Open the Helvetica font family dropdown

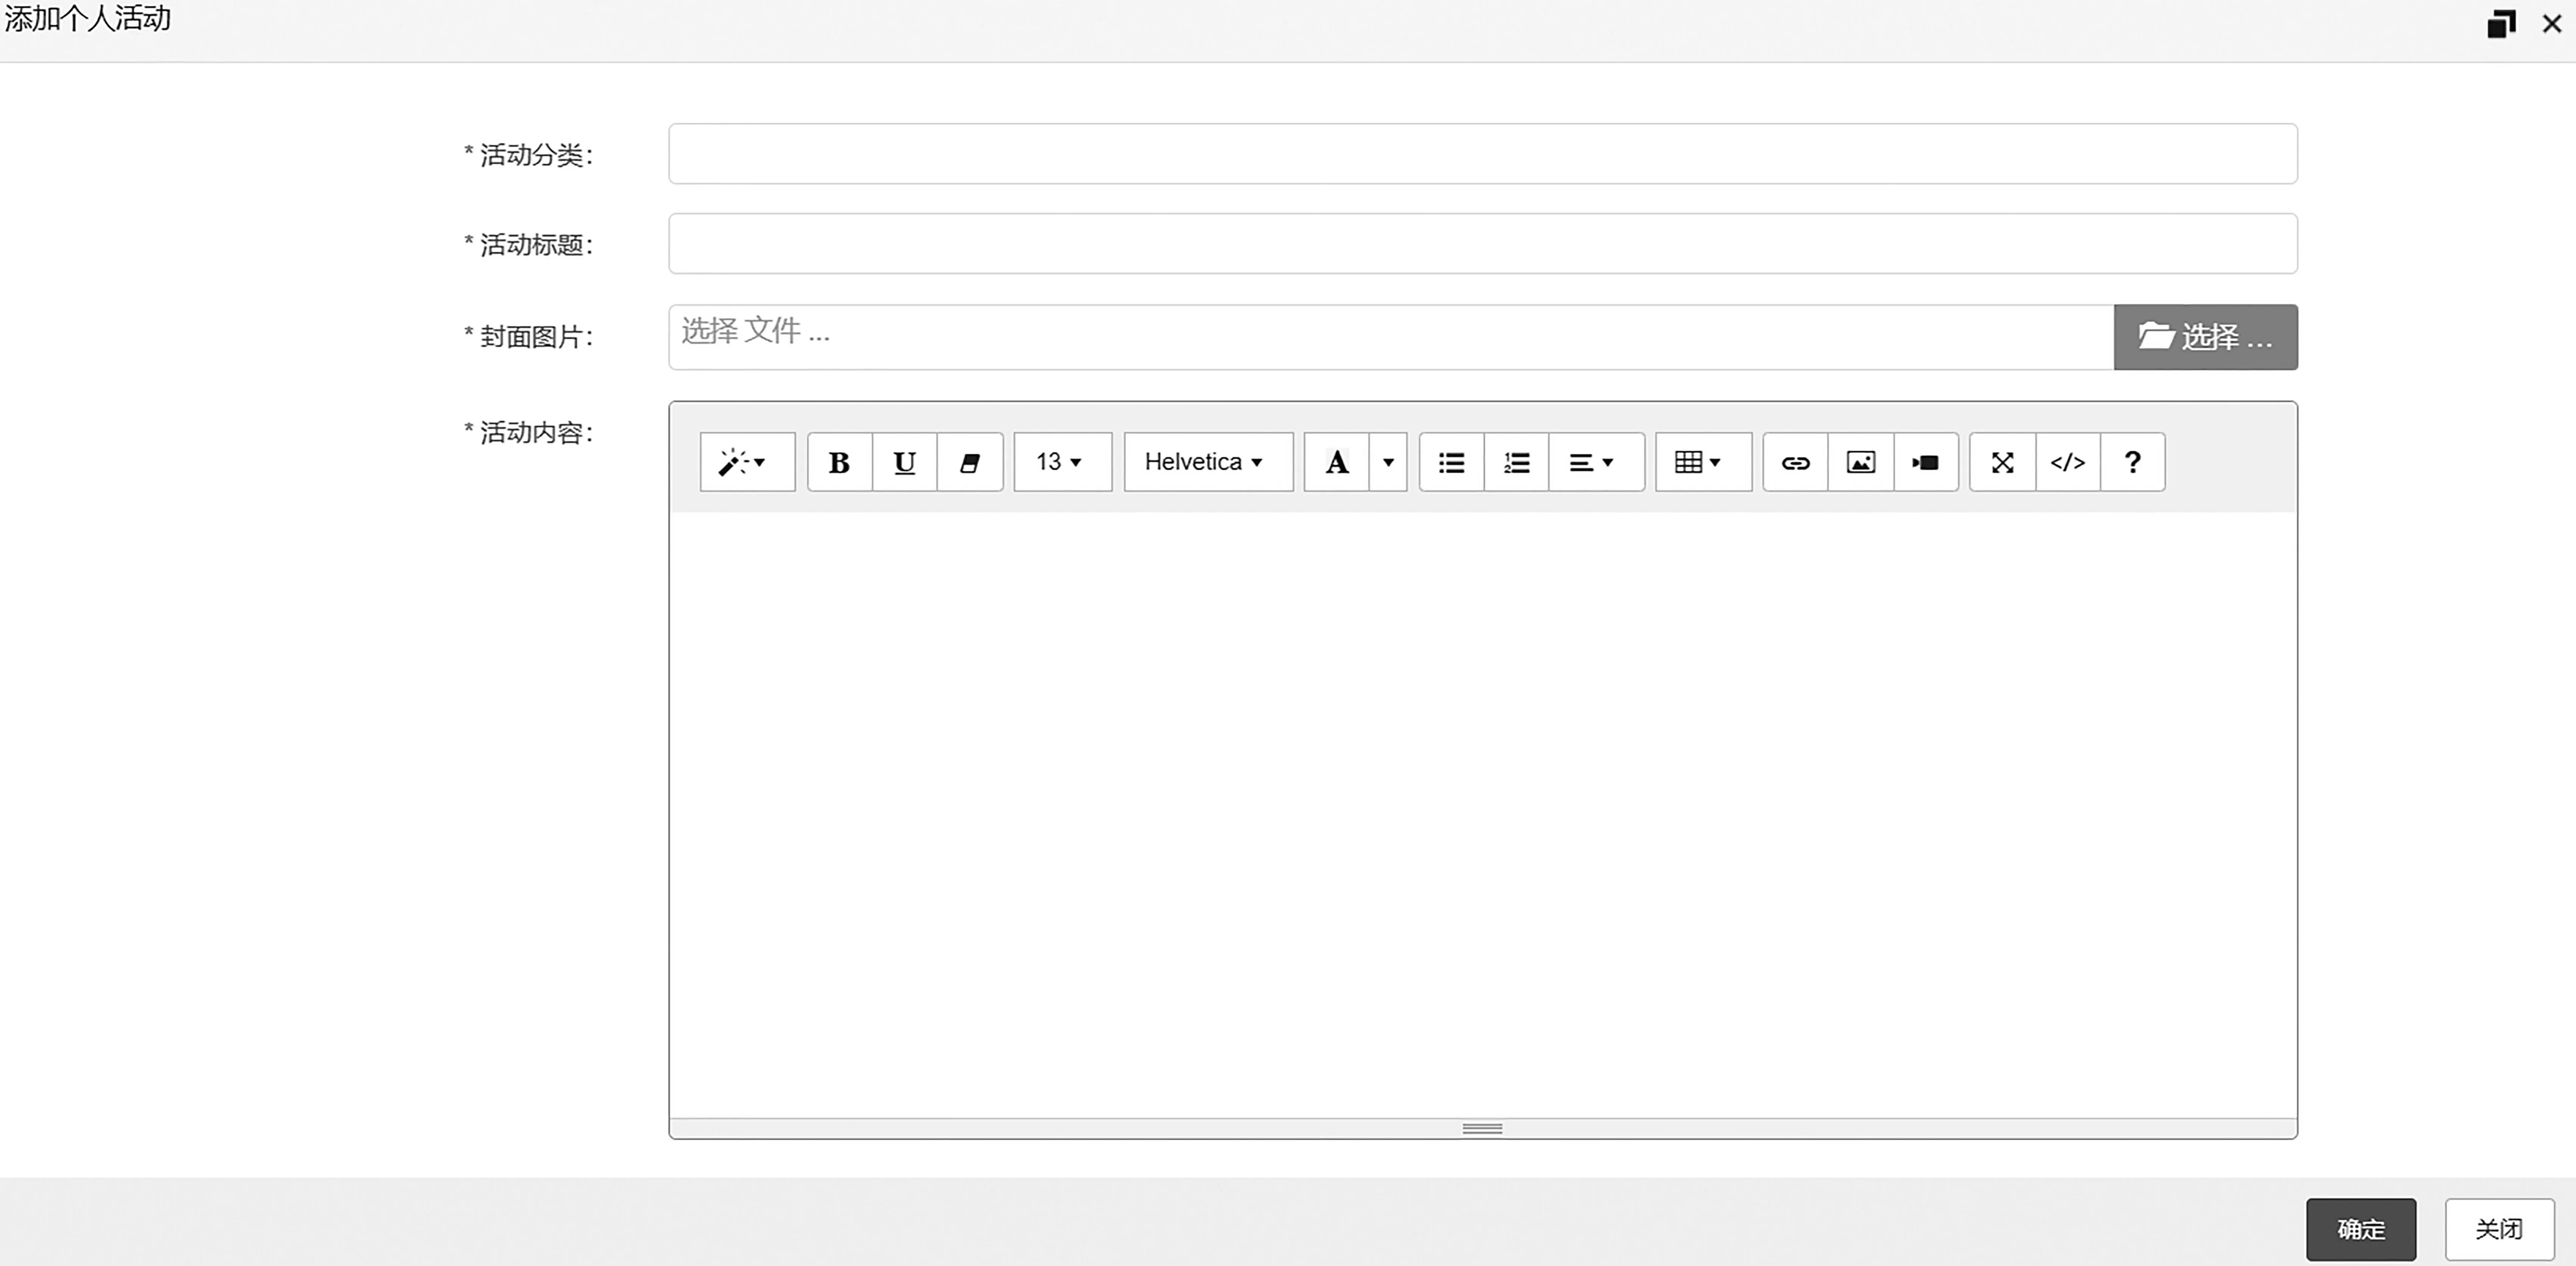point(1208,462)
